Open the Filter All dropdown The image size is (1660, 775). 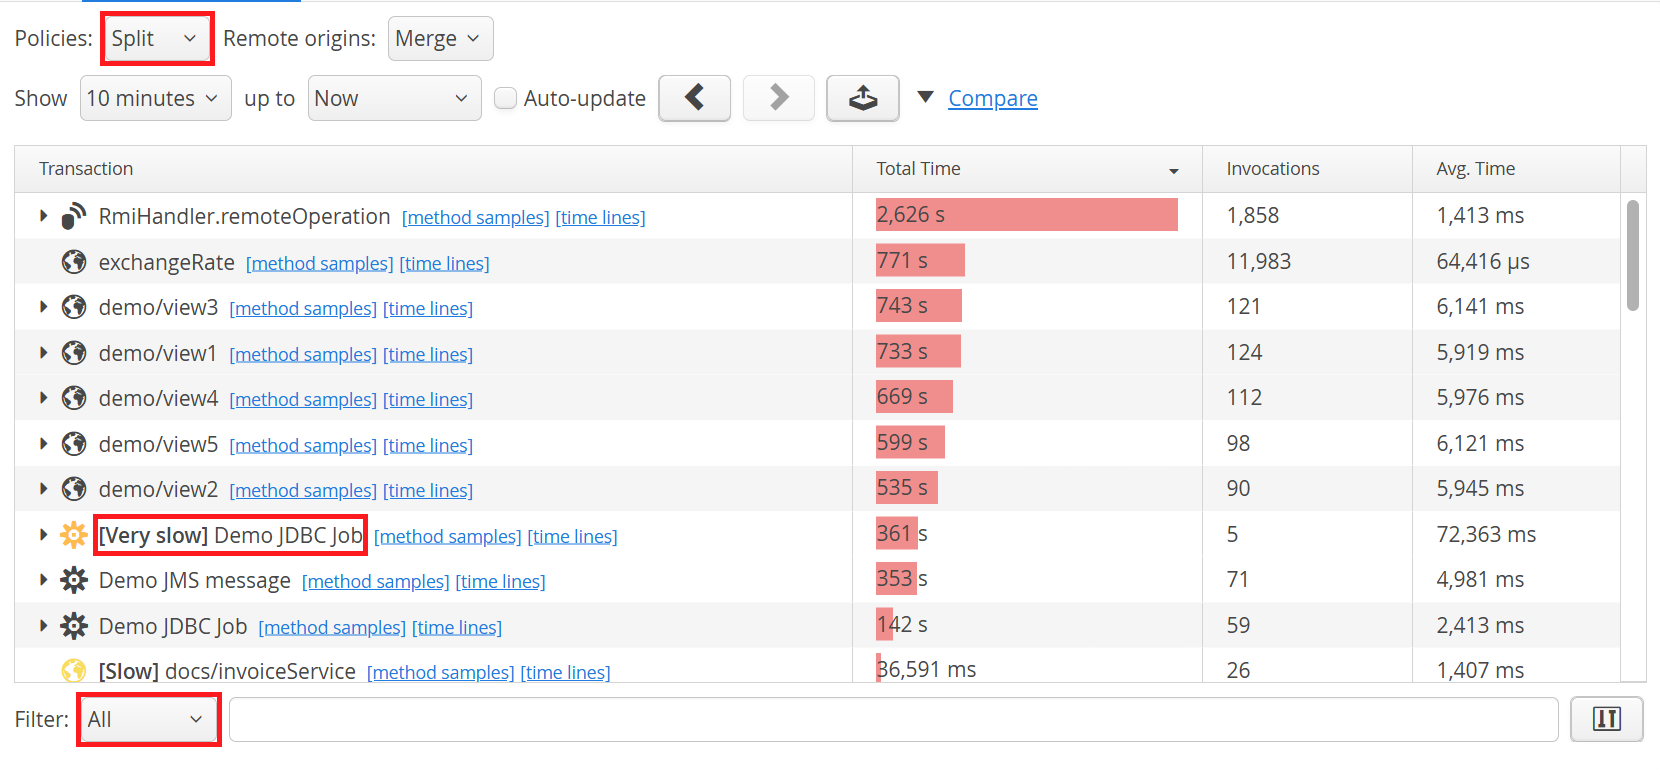[148, 719]
